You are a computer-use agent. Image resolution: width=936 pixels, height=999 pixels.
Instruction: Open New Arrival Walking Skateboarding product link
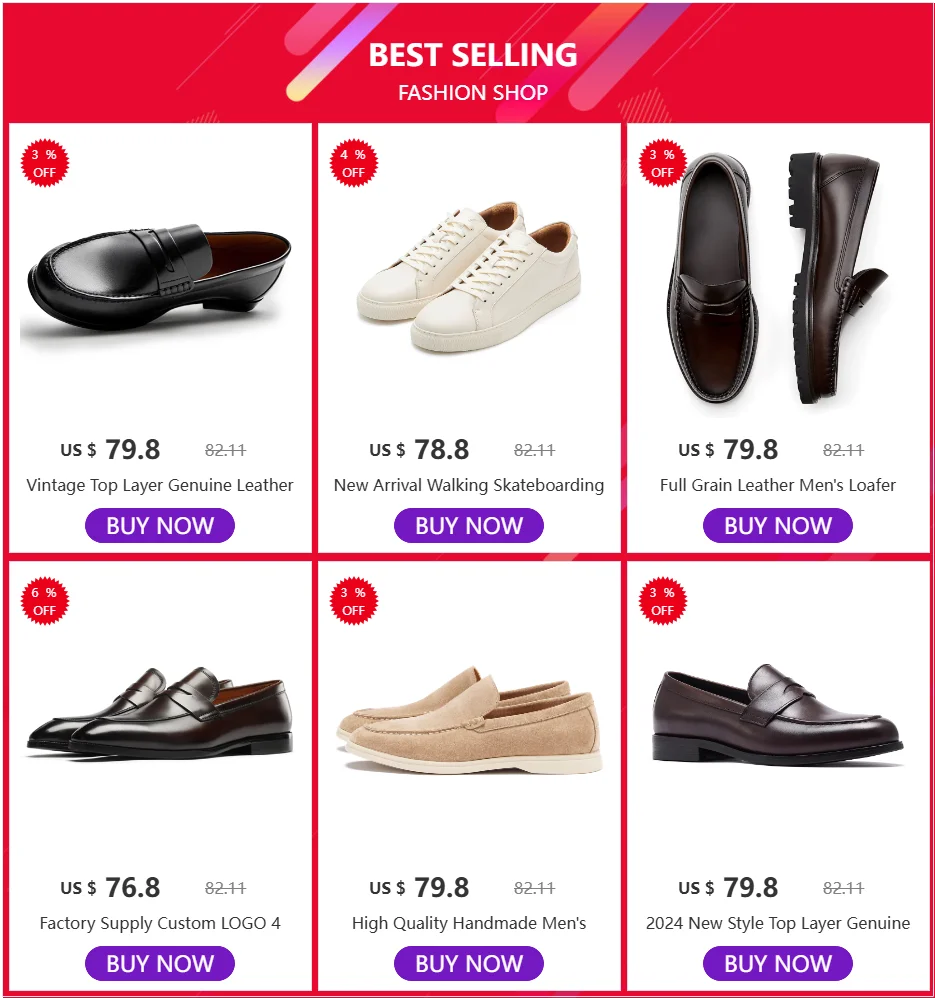coord(468,486)
